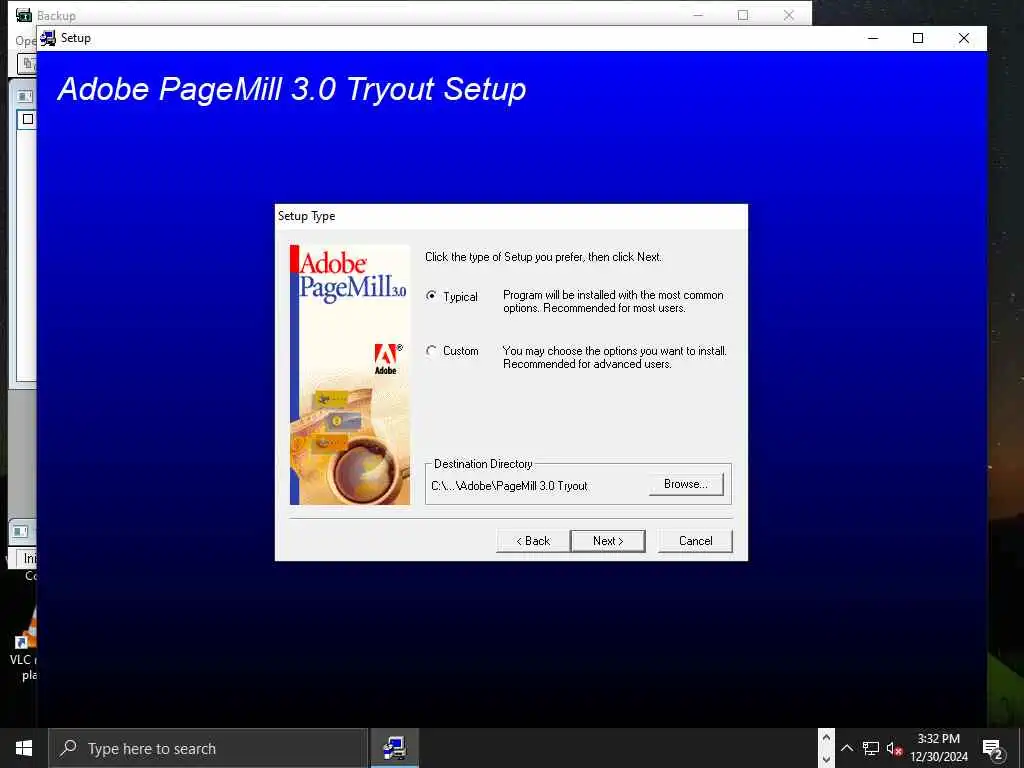The width and height of the screenshot is (1024, 768).
Task: Click the taskbar scroll up arrow
Action: click(826, 738)
